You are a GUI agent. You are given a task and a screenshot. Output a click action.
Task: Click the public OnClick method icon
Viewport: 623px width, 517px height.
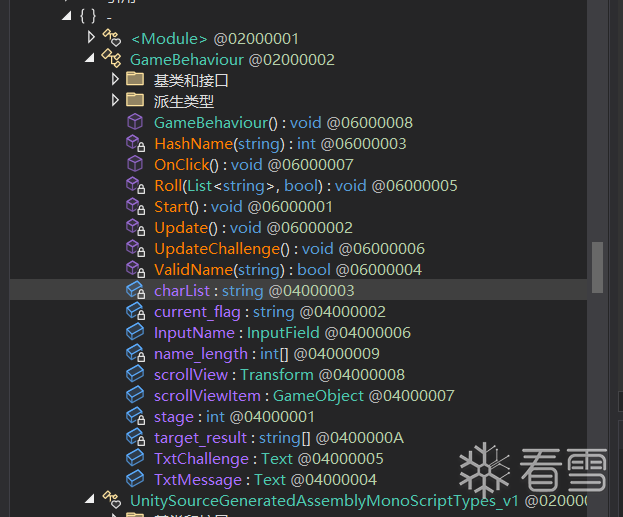click(x=135, y=164)
